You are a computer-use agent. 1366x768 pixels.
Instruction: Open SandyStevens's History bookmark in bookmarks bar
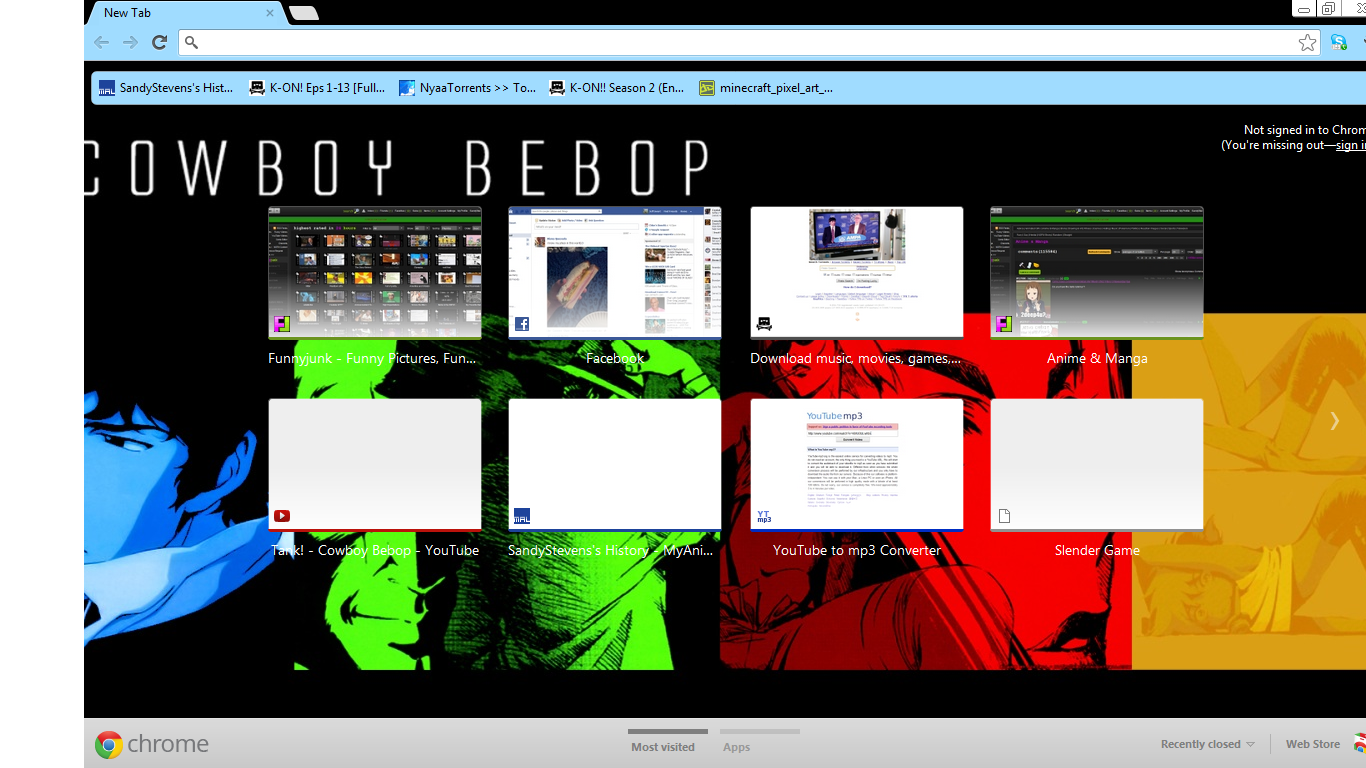(166, 88)
